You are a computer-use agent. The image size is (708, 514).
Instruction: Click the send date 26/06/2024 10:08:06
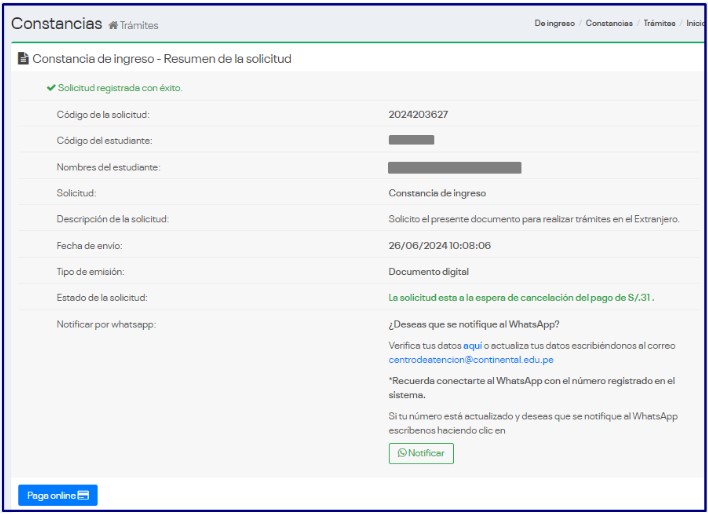click(x=439, y=245)
